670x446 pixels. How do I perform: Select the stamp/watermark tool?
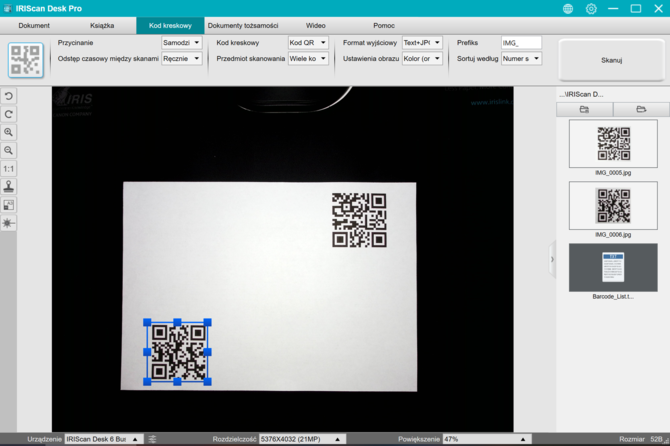pos(9,187)
